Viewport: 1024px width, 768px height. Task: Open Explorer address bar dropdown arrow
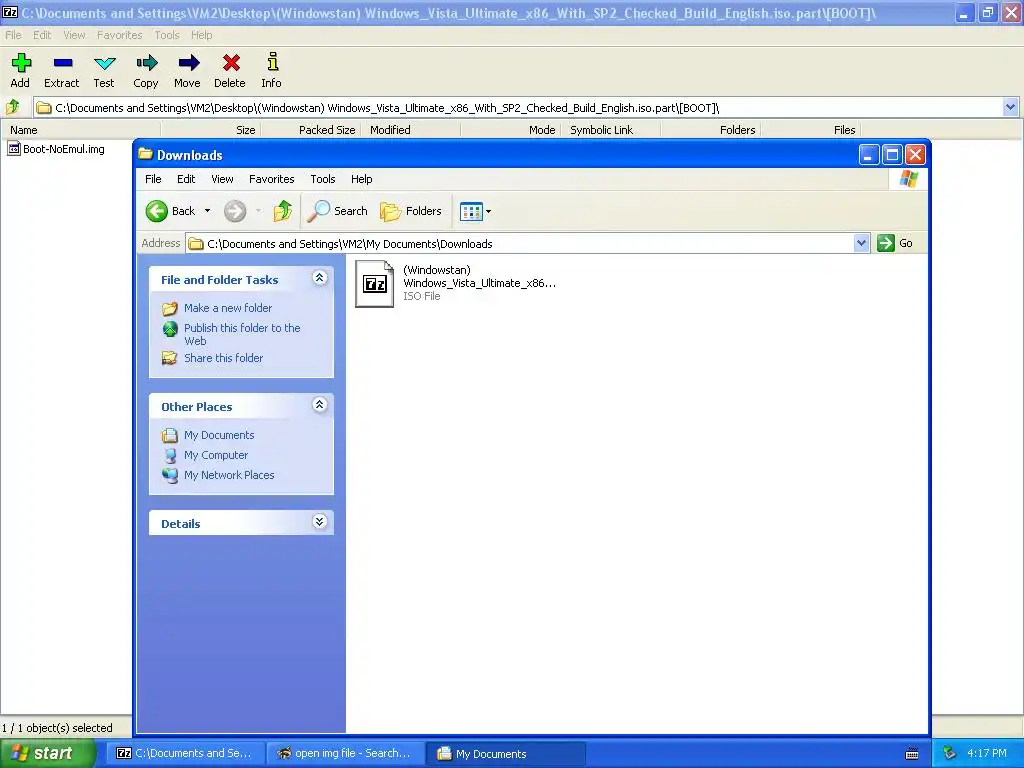coord(861,244)
